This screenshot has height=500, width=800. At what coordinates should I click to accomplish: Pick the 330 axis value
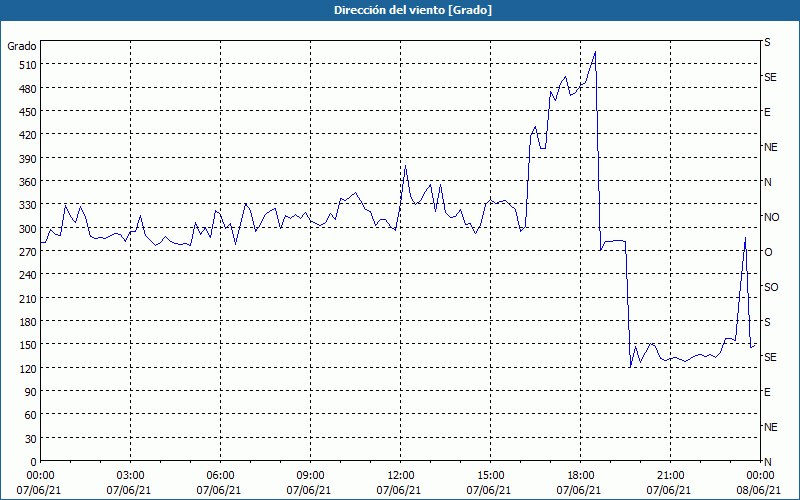click(28, 205)
